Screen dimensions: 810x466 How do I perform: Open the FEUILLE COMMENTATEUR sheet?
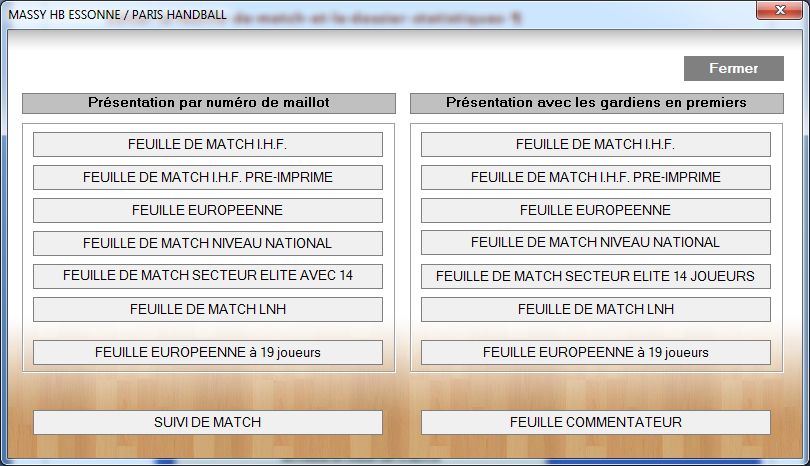tap(596, 422)
